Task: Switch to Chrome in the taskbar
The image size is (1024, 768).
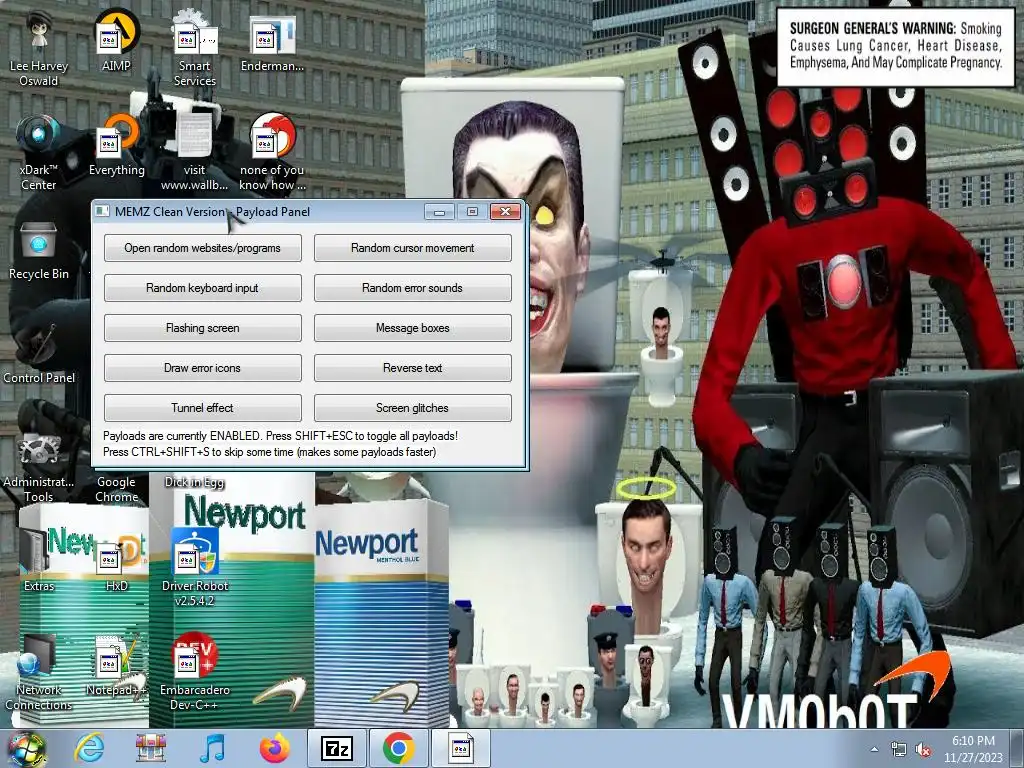Action: (x=399, y=748)
